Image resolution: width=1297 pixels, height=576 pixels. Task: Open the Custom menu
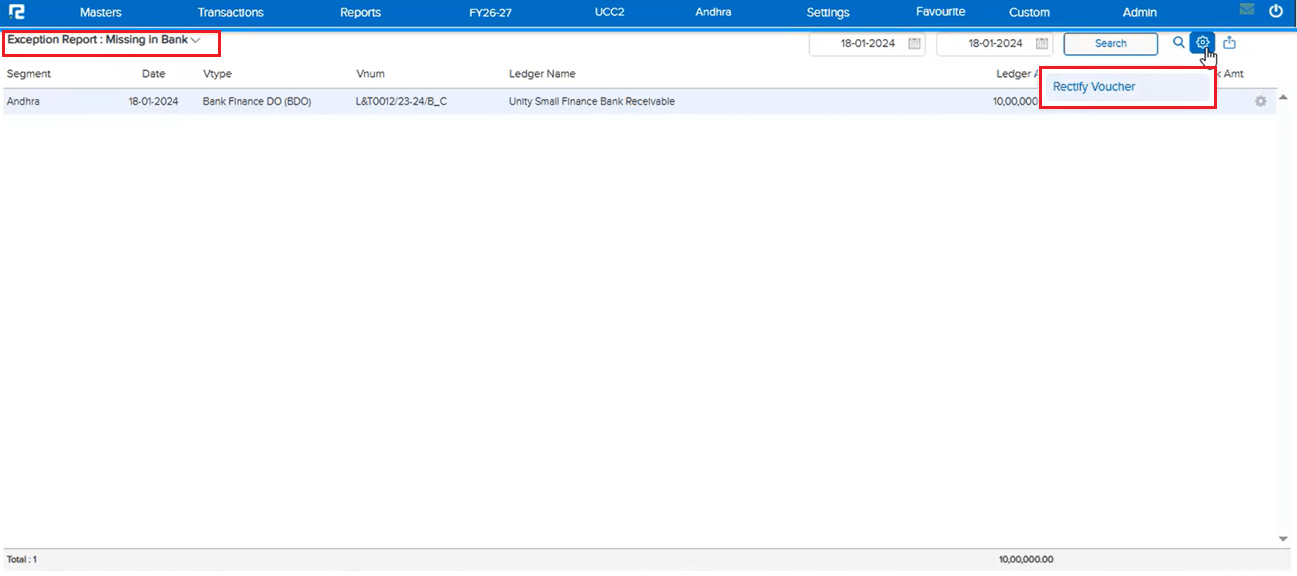[x=1029, y=13]
